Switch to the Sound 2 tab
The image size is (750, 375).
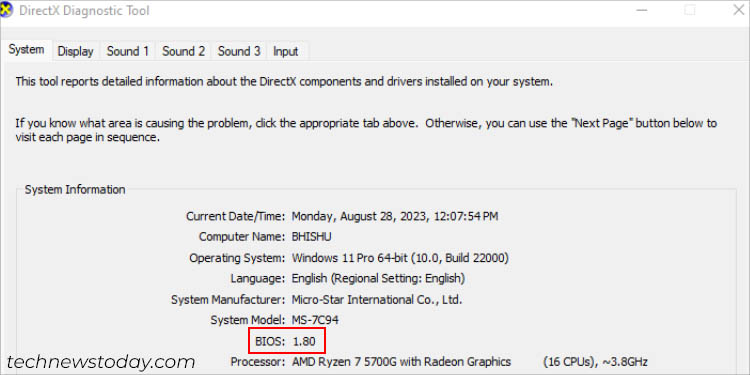183,51
